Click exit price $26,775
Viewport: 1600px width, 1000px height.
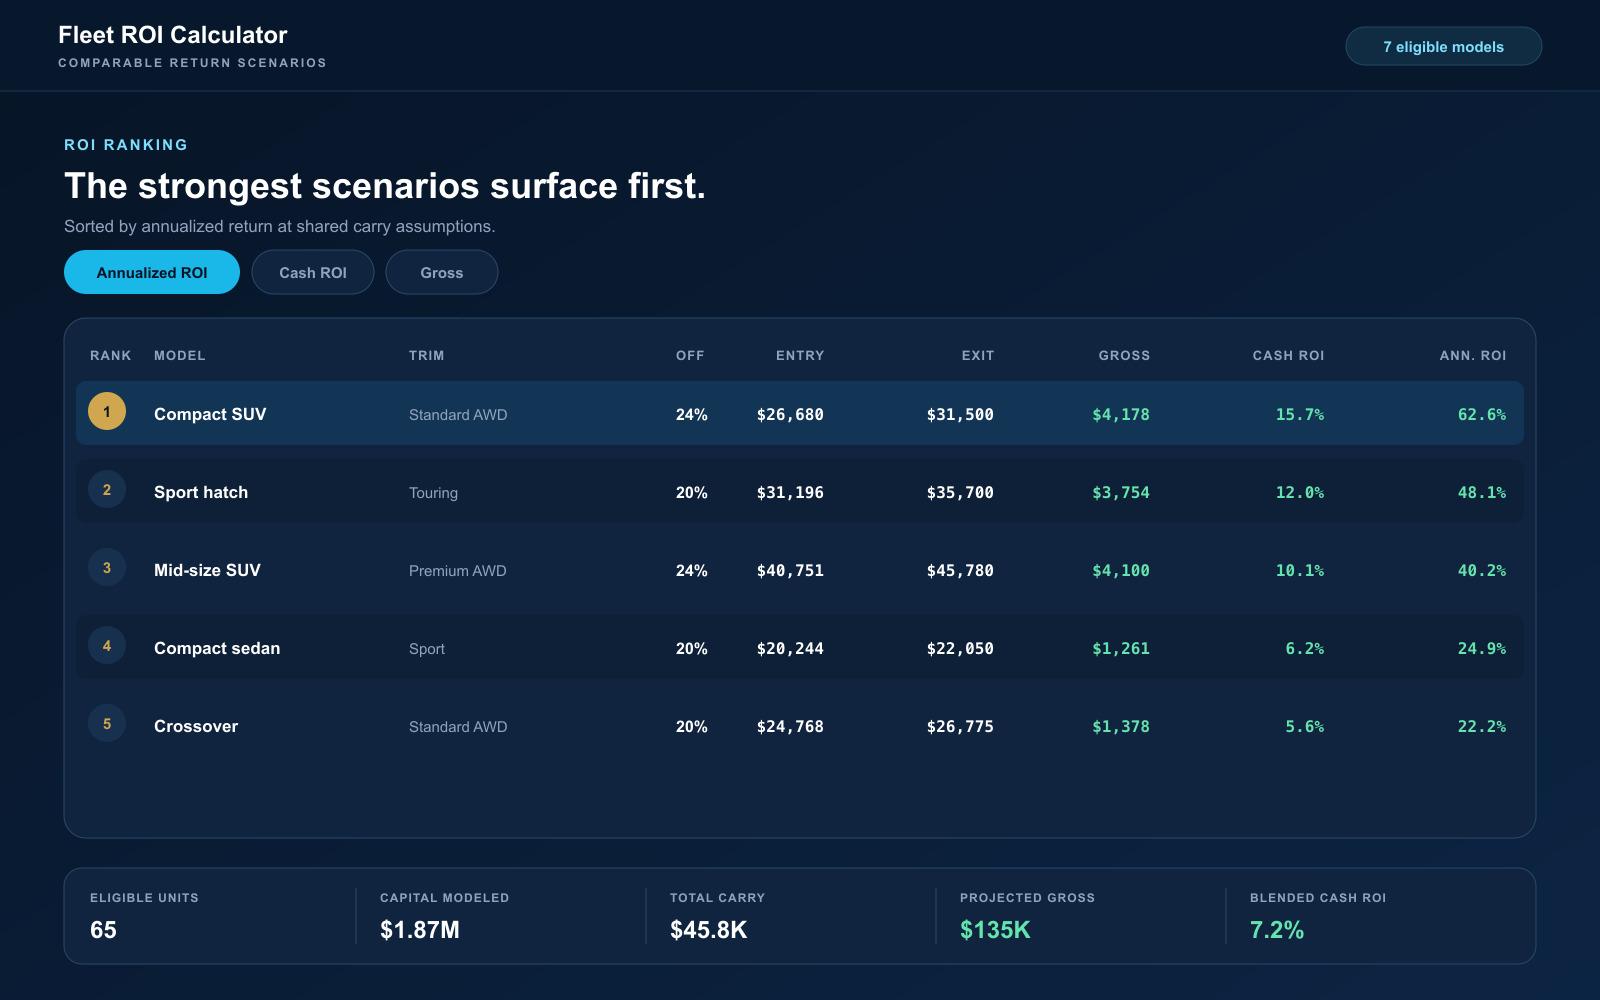pos(960,726)
